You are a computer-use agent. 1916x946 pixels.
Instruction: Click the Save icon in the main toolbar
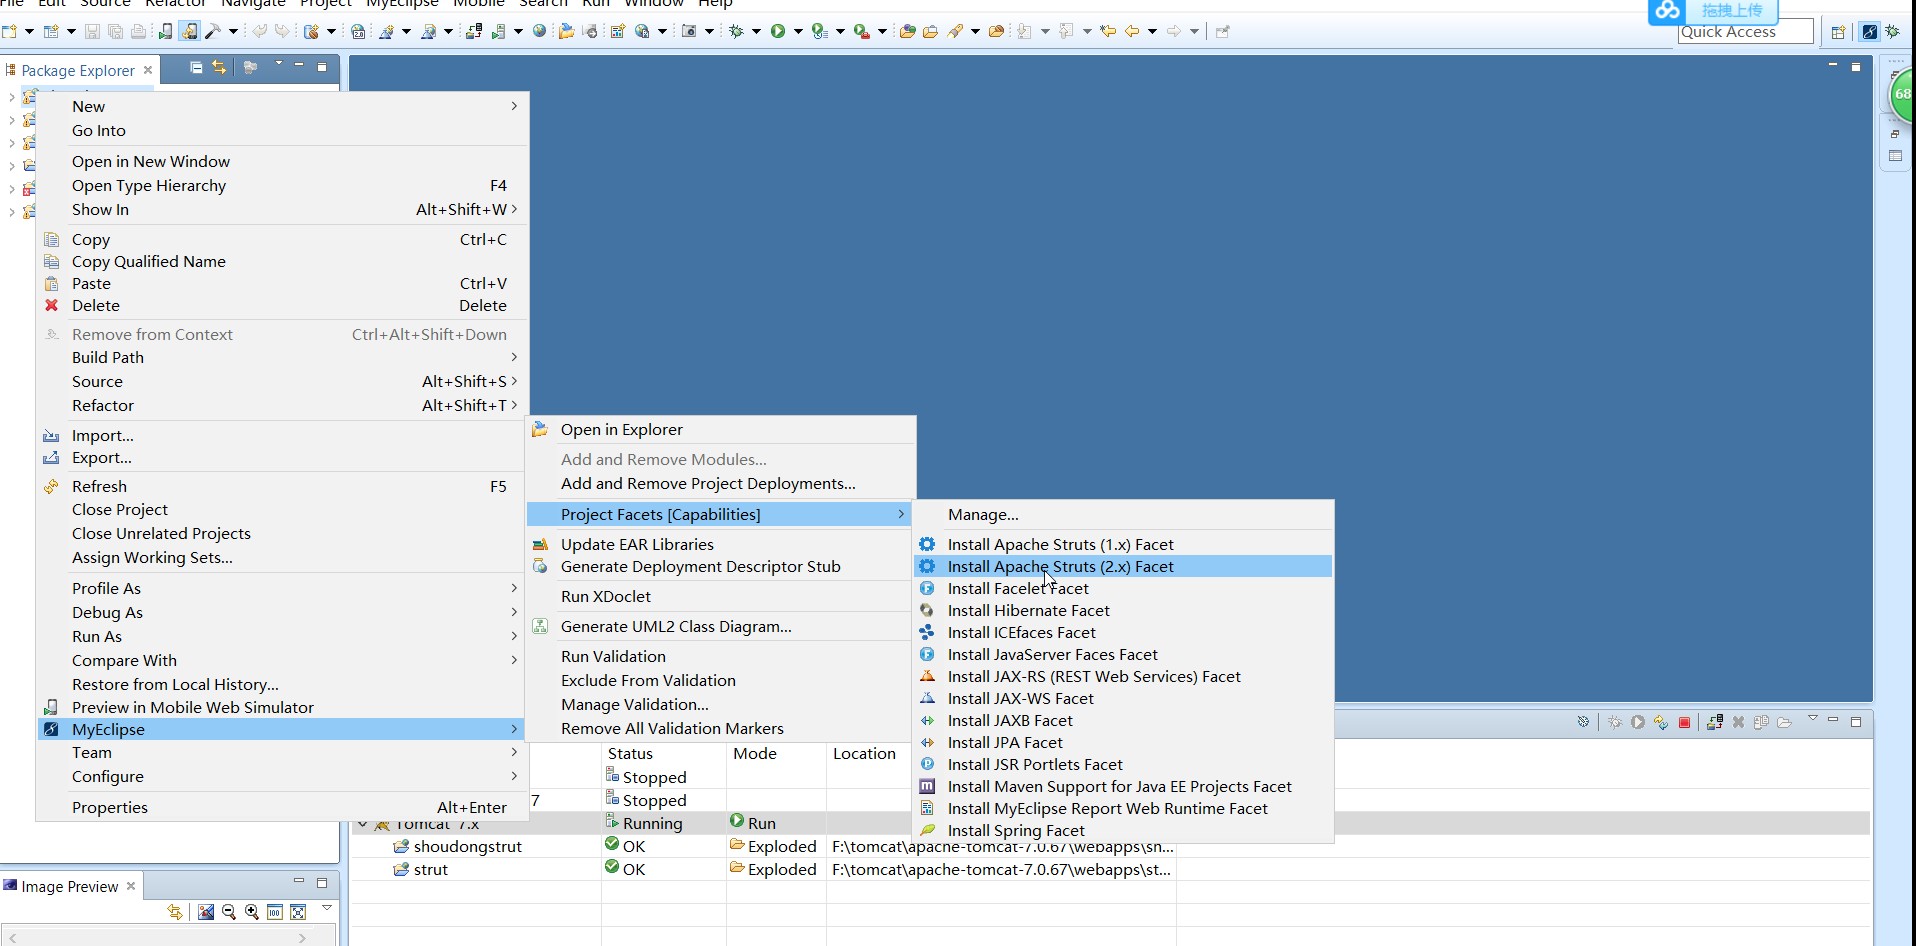(x=92, y=32)
